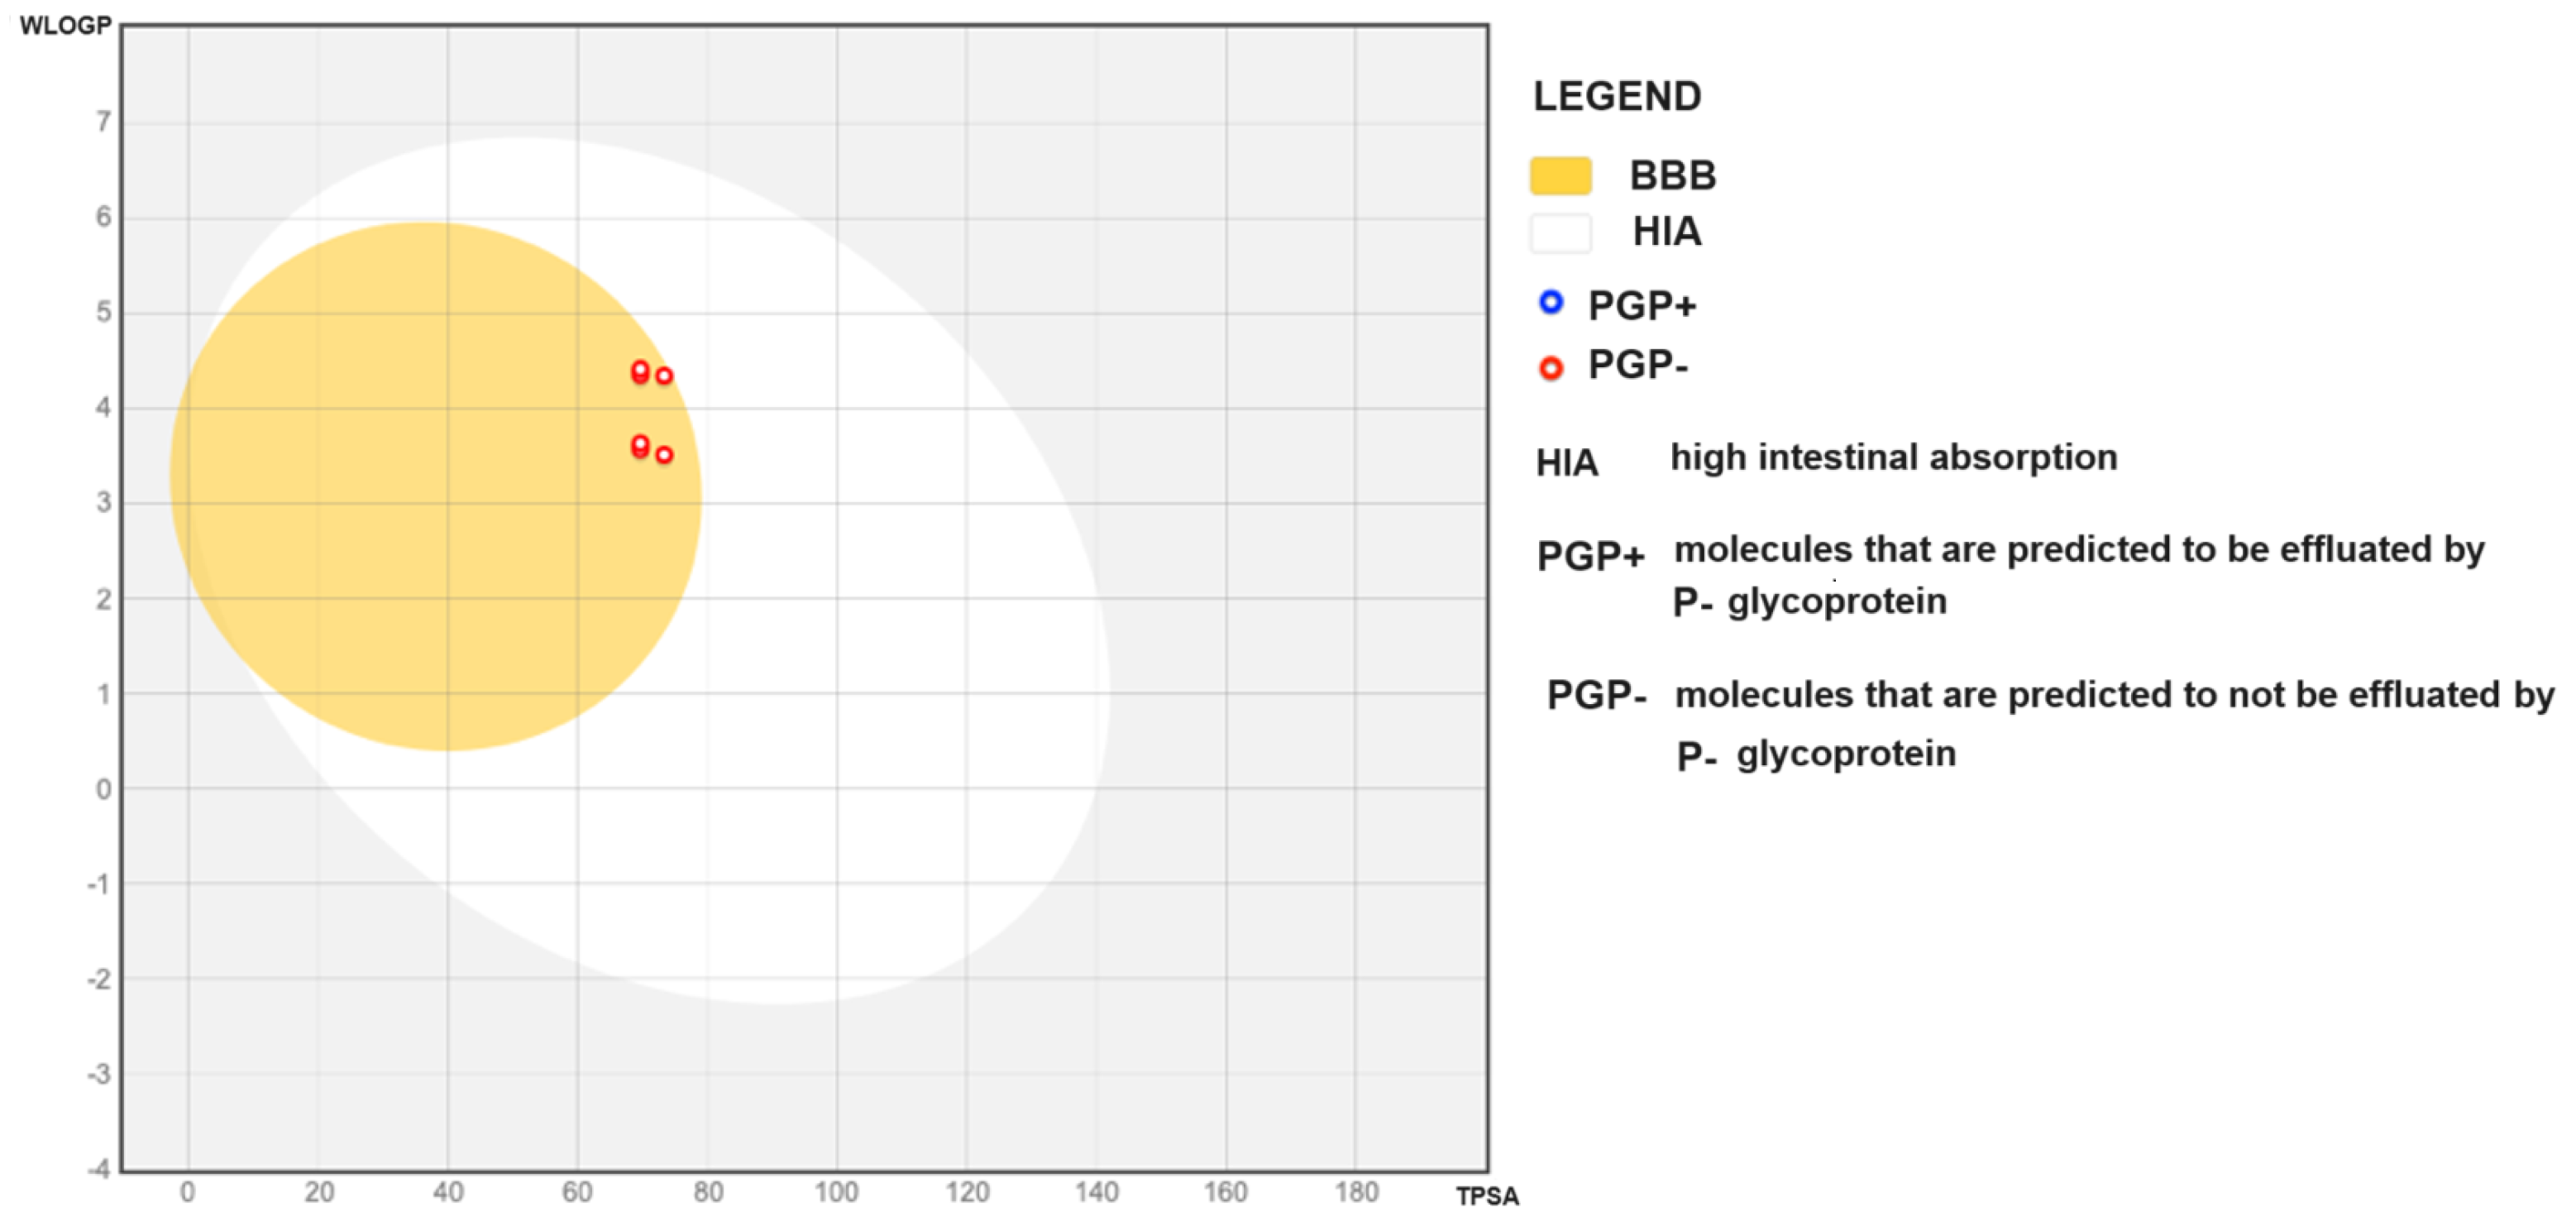Click the x-axis tick label 100
Image resolution: width=2576 pixels, height=1226 pixels.
tap(835, 1192)
